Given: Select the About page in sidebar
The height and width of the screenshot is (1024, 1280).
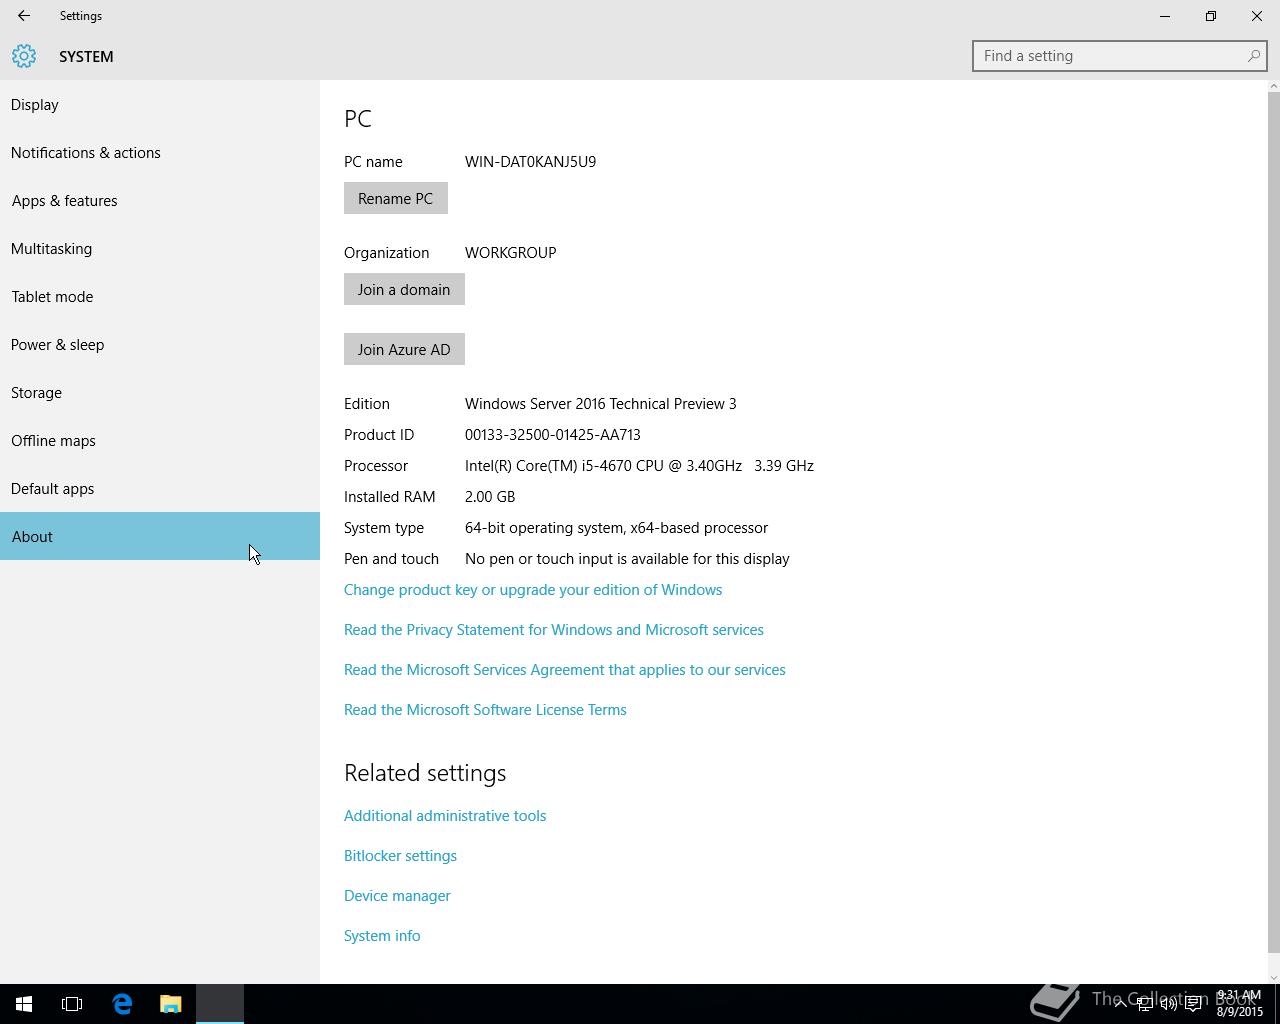Looking at the screenshot, I should [x=160, y=536].
